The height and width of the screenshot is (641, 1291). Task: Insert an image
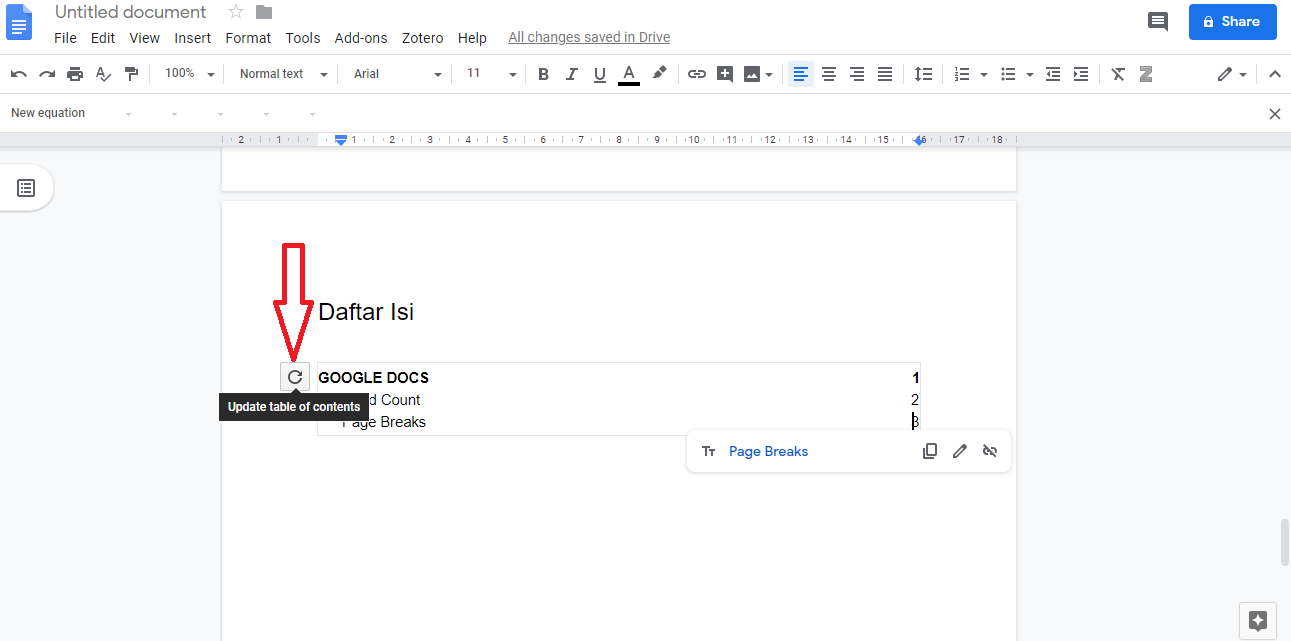click(750, 73)
